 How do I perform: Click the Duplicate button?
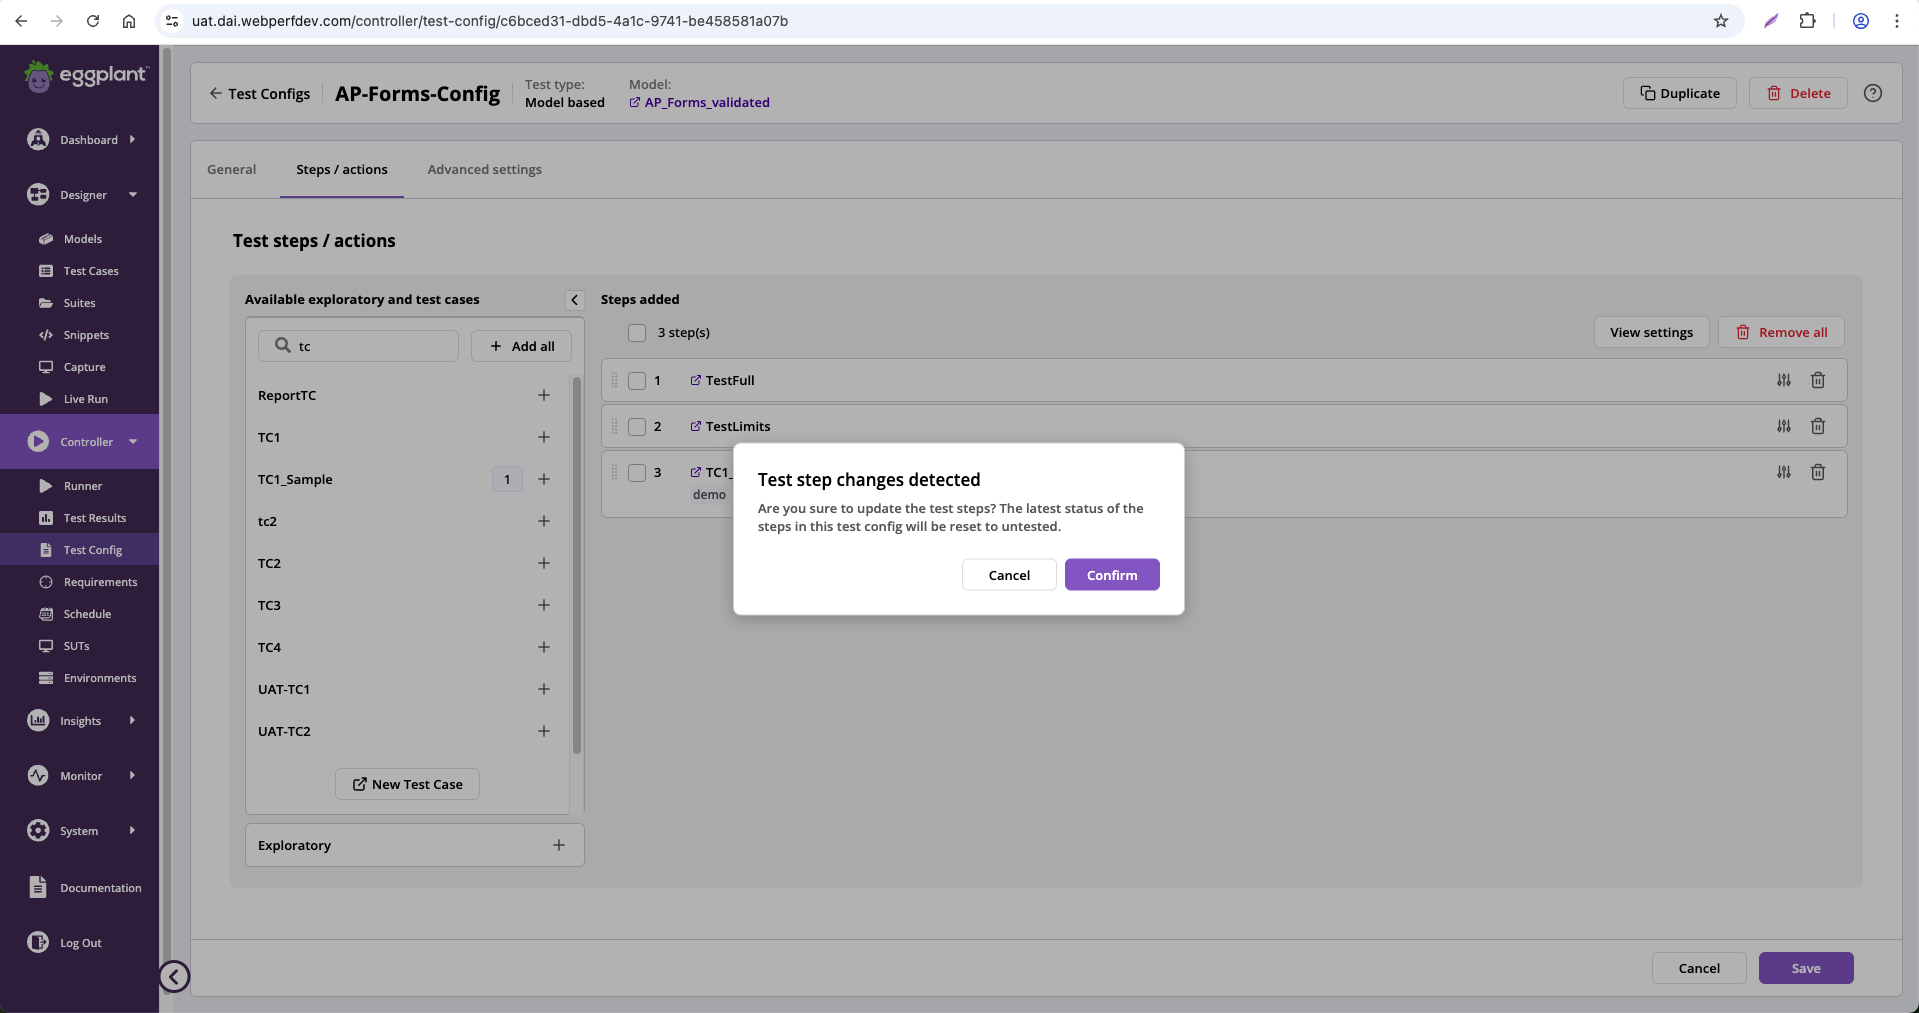1680,93
